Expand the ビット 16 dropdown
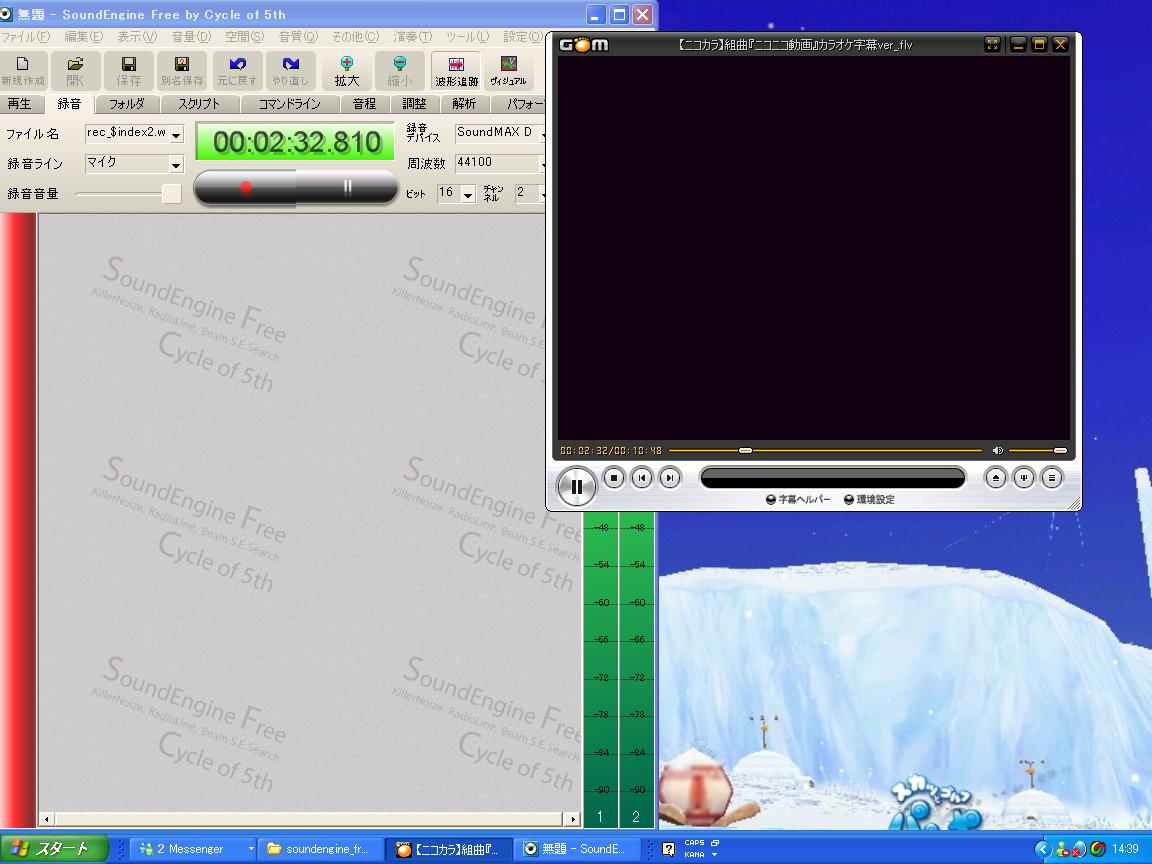 tap(468, 195)
